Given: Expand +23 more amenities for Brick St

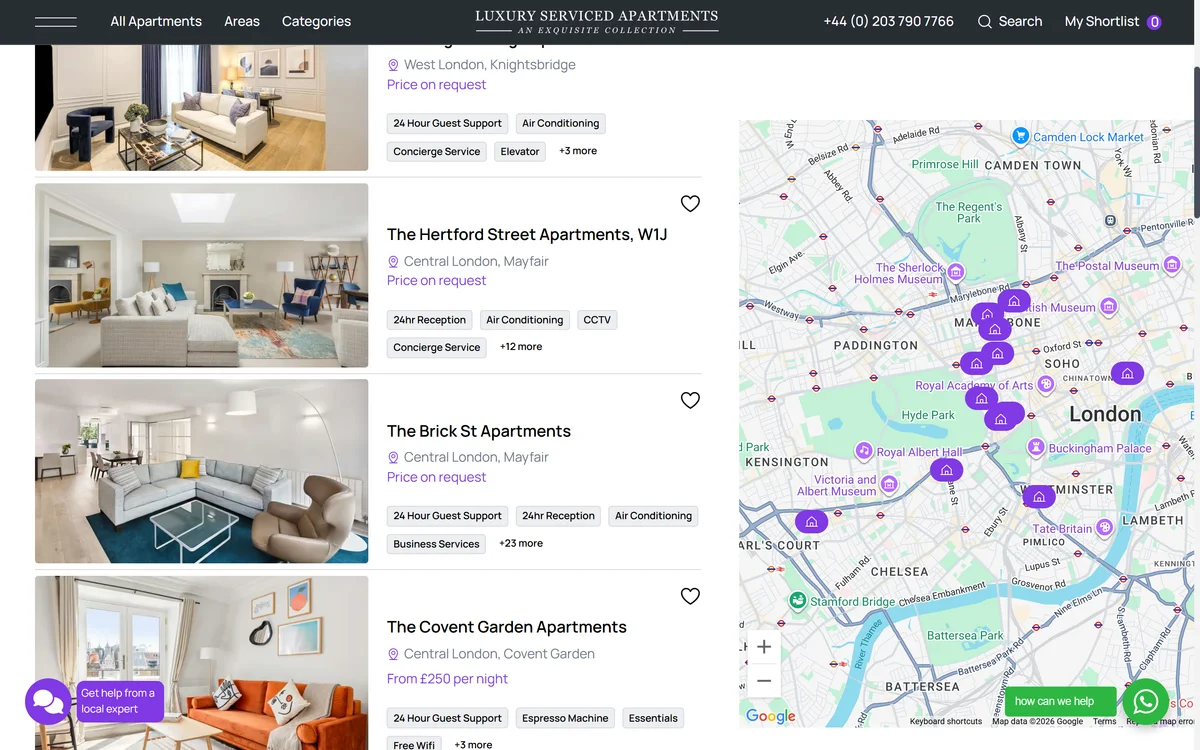Looking at the screenshot, I should point(521,543).
